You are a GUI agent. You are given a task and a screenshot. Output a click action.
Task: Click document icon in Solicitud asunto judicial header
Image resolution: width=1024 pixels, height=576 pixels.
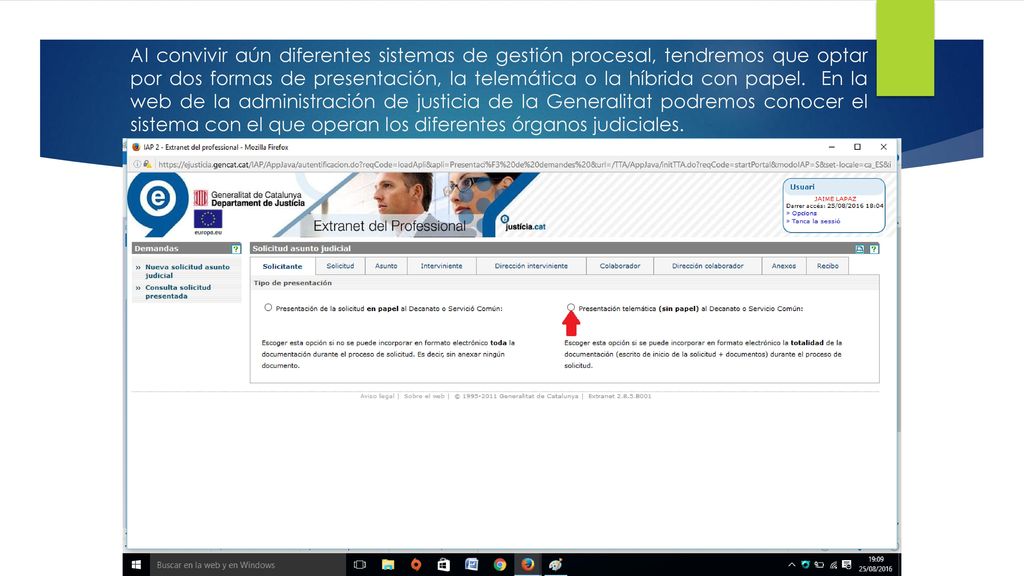tap(859, 249)
